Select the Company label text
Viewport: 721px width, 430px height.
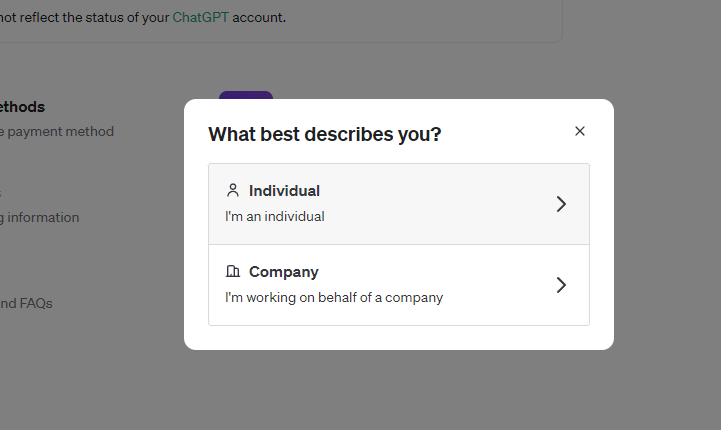[x=283, y=271]
